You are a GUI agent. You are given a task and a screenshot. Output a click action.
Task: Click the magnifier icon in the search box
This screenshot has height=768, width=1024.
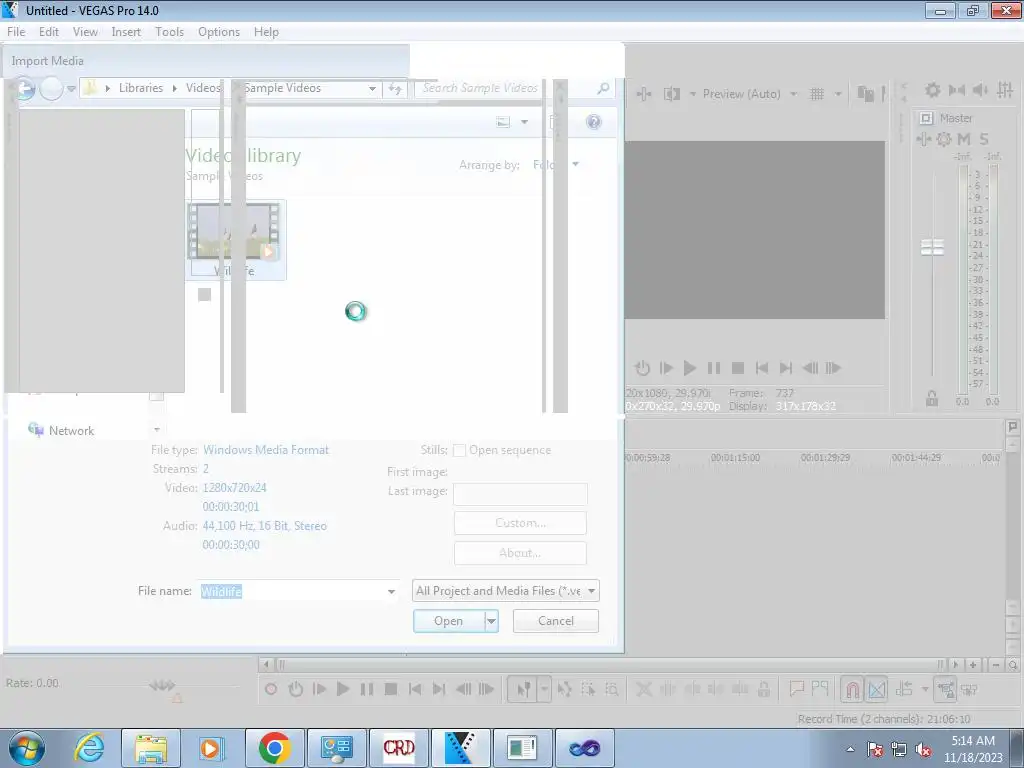[603, 88]
